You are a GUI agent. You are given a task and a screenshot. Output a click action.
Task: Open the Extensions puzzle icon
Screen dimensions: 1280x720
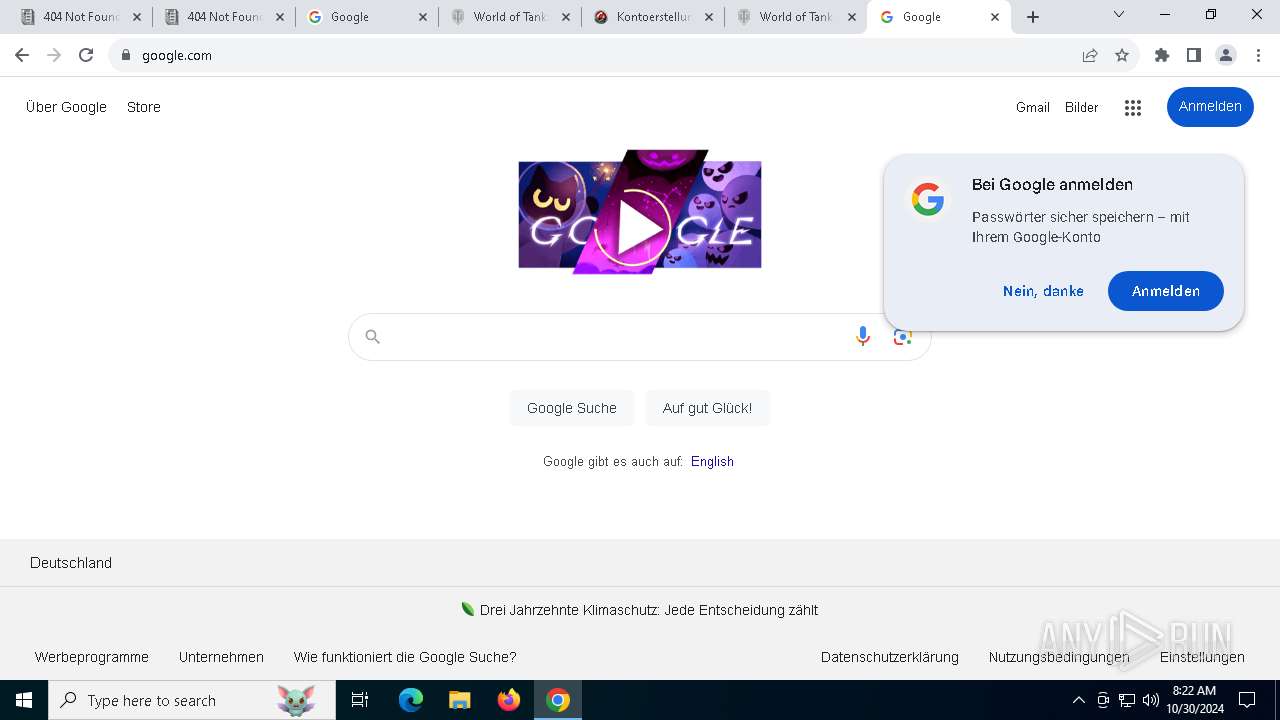1162,55
